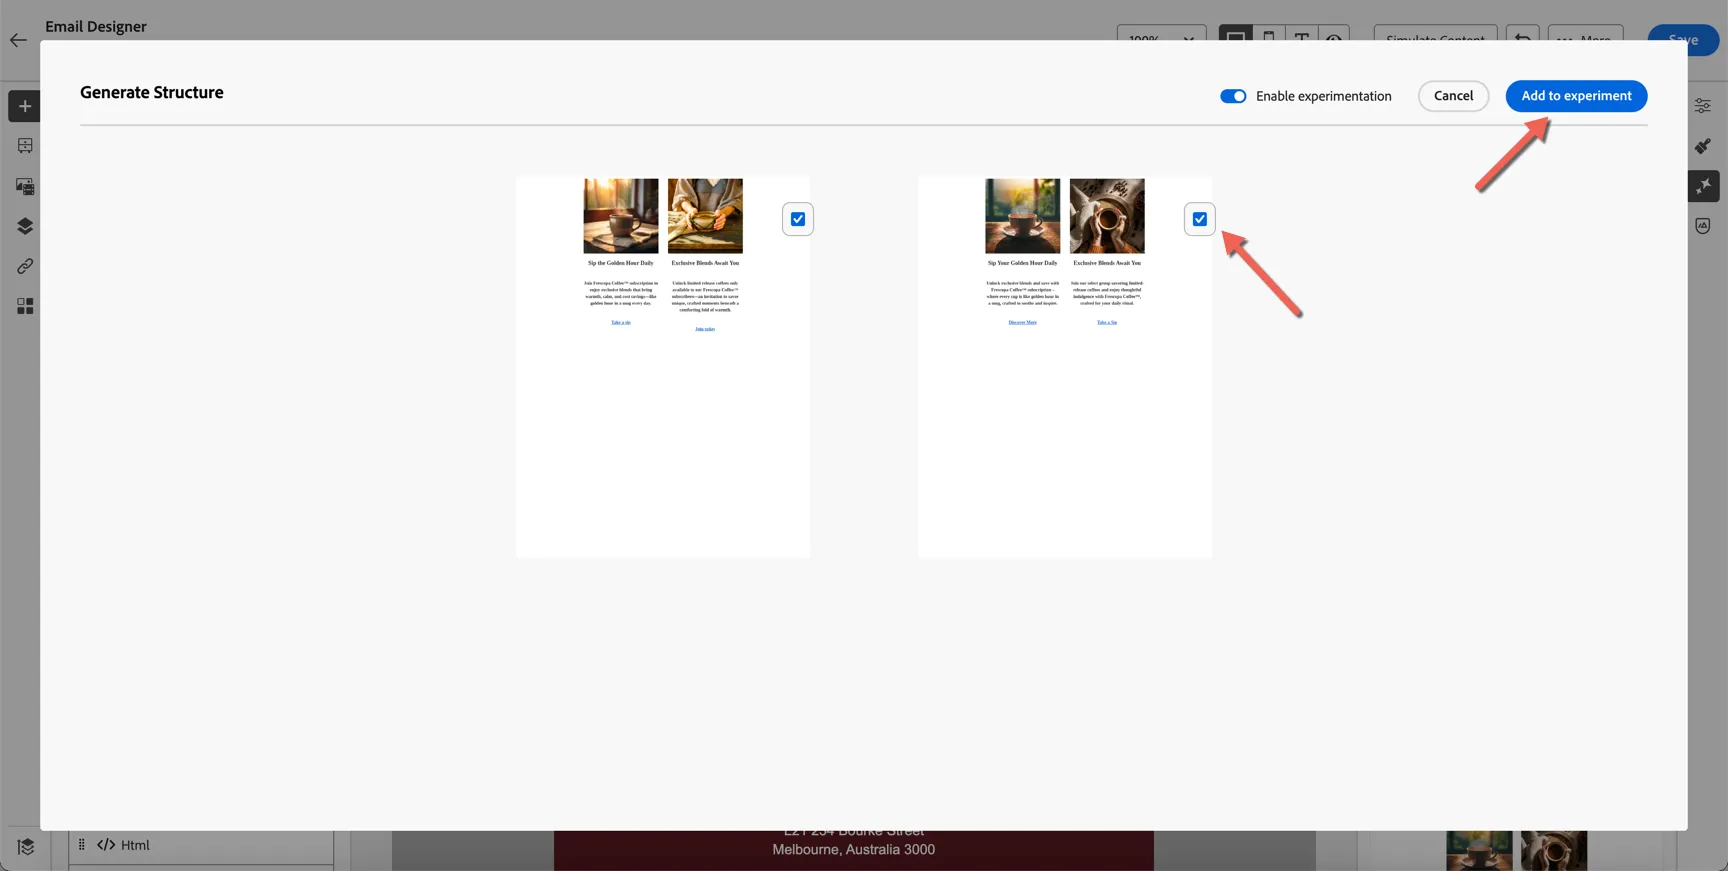Viewport: 1728px width, 871px height.
Task: Click the Discover More link
Action: 1023,322
